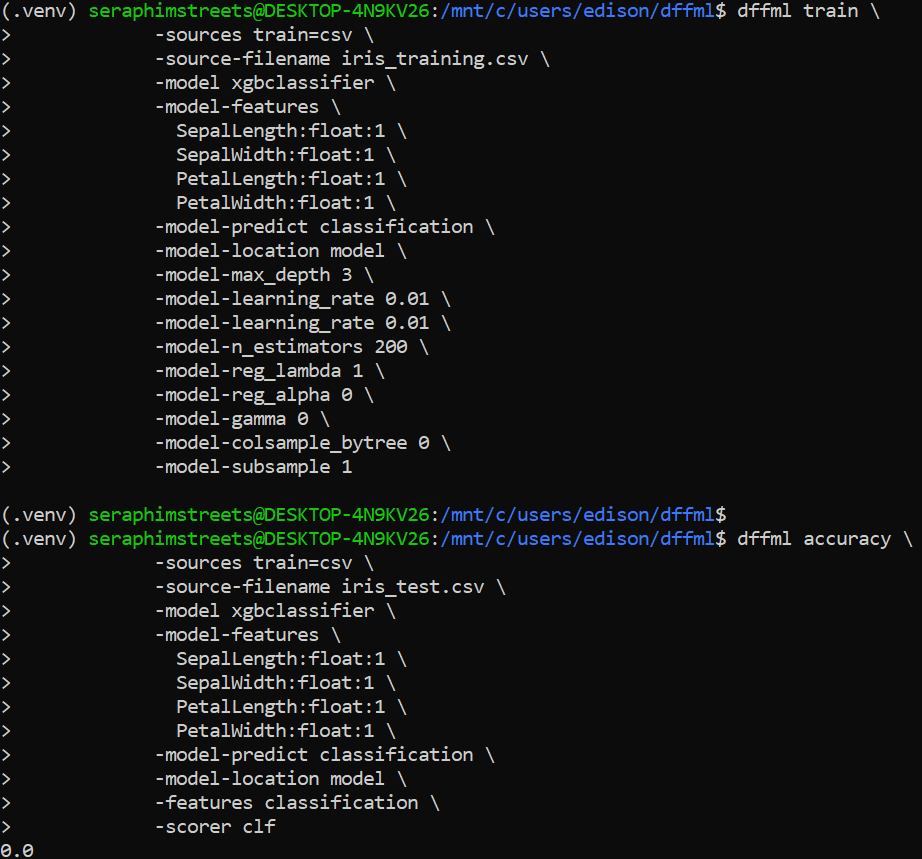Click the empty prompt line between commands
This screenshot has width=922, height=859.
[x=363, y=514]
